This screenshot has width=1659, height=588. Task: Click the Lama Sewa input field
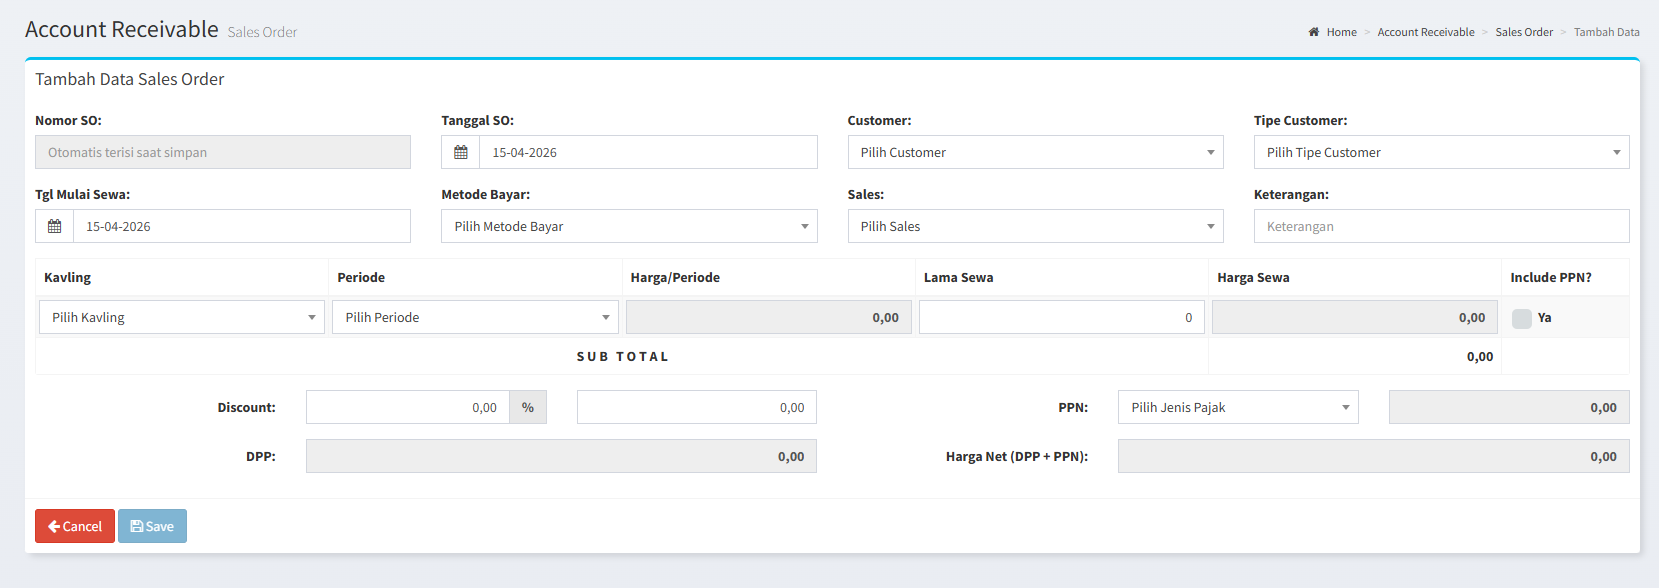click(x=1061, y=317)
